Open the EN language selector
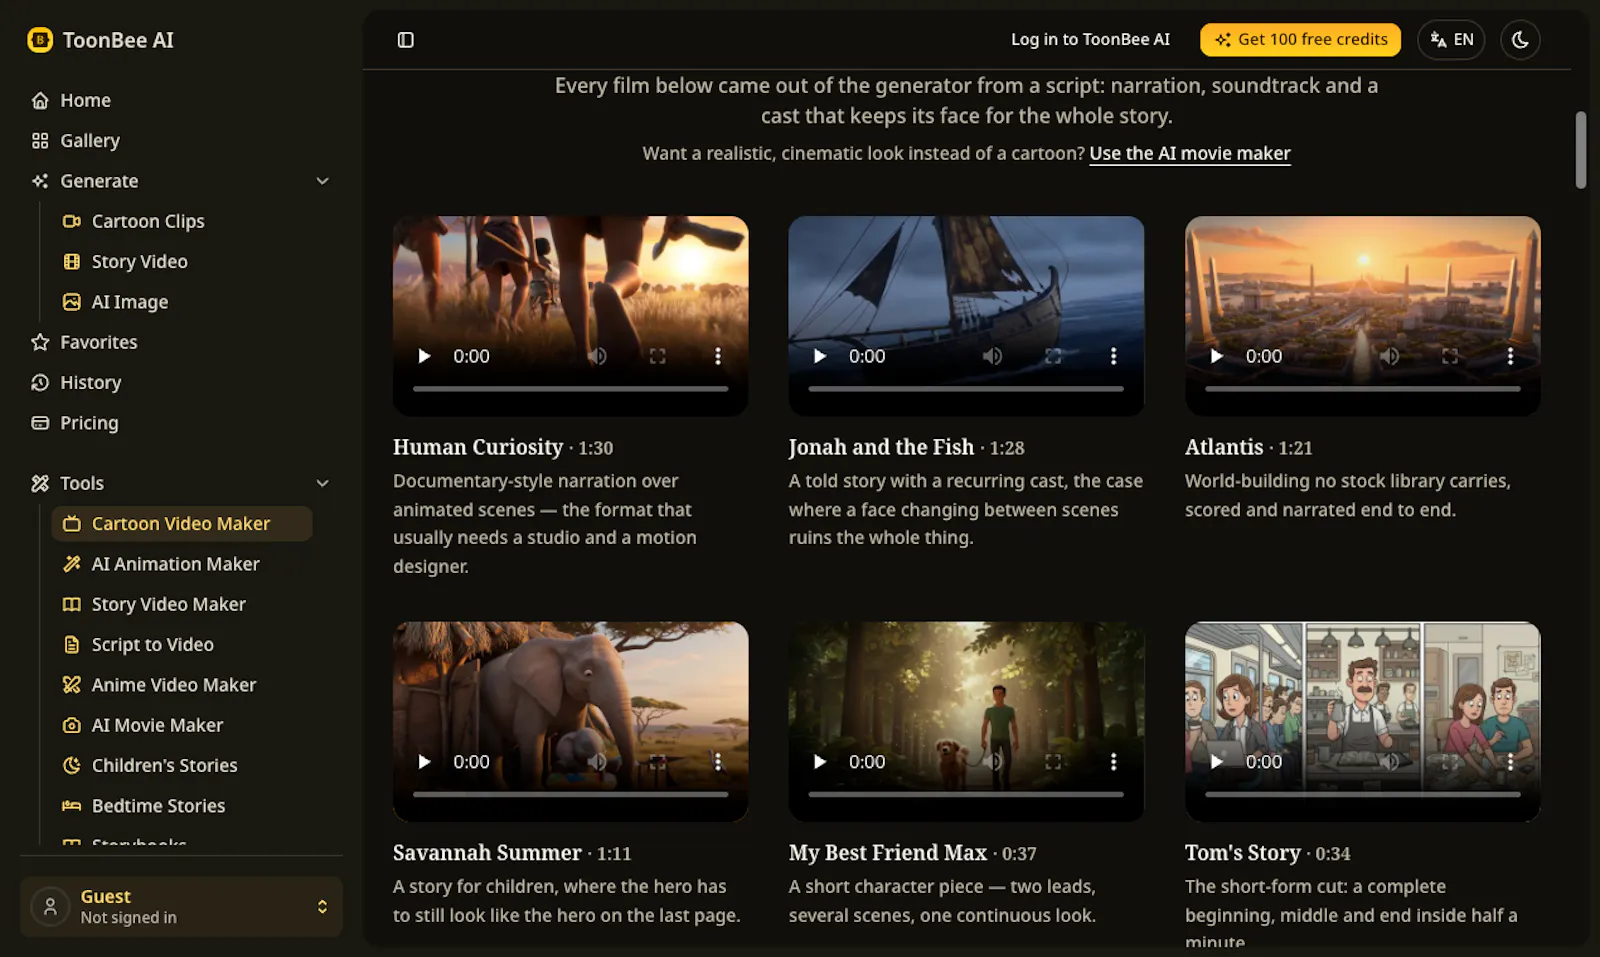 (x=1451, y=40)
